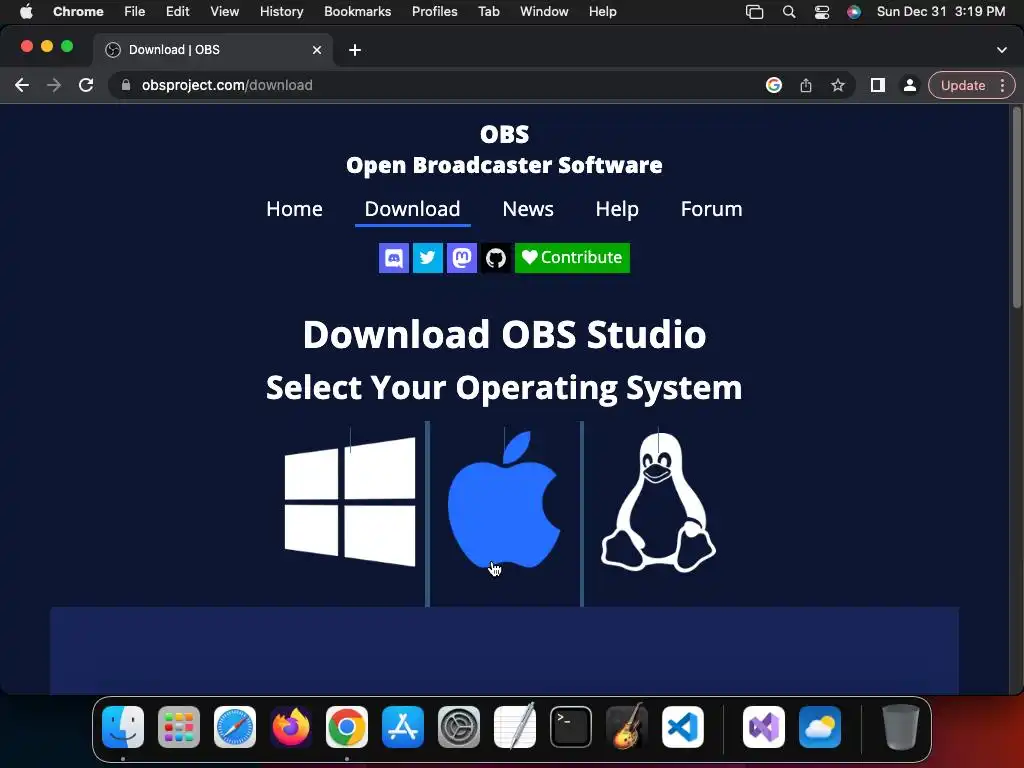Bookmark this page with the star icon
The image size is (1024, 768).
pyautogui.click(x=838, y=86)
